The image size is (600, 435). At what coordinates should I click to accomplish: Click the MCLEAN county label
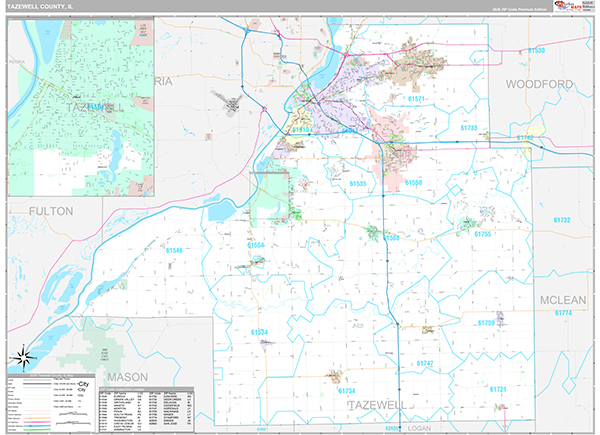point(563,300)
